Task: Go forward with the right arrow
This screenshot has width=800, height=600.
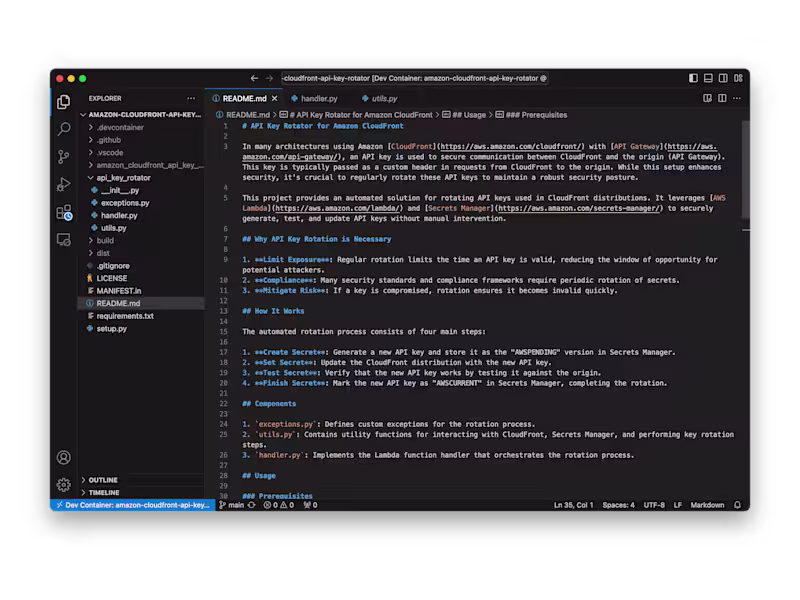Action: tap(269, 78)
